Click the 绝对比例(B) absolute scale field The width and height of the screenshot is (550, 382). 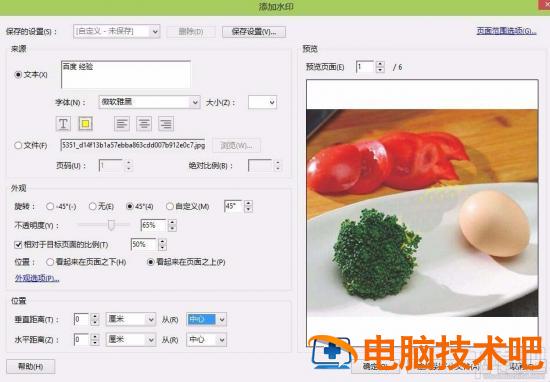pyautogui.click(x=260, y=166)
